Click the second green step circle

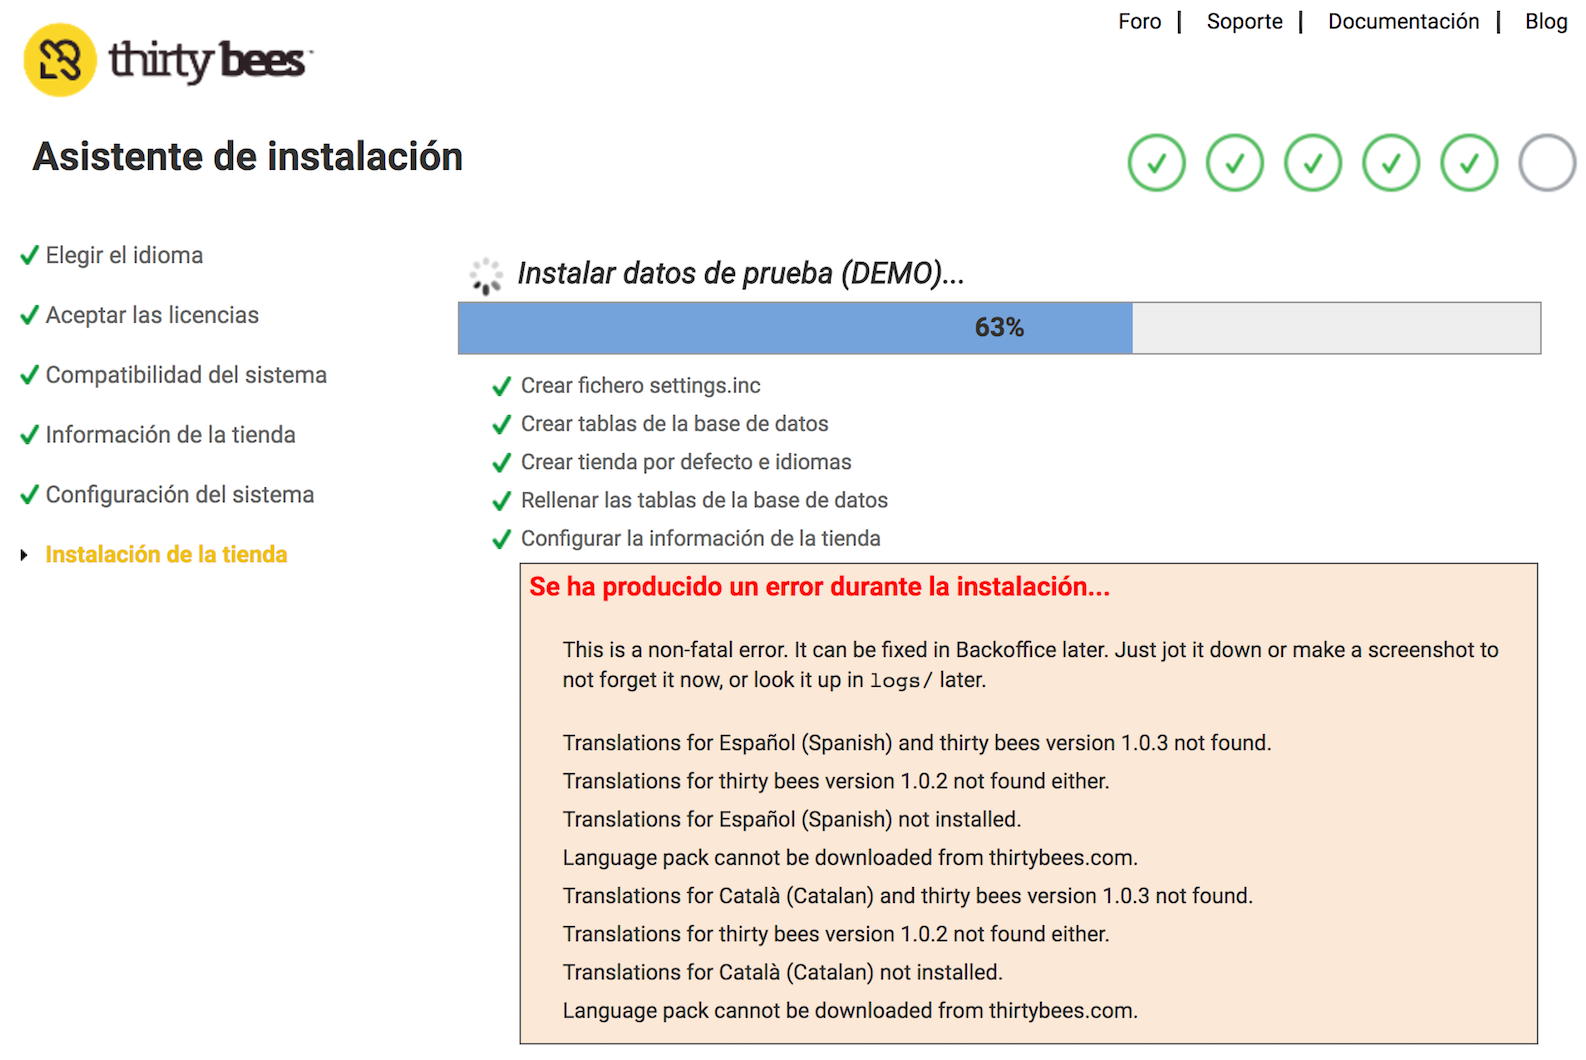[x=1235, y=163]
